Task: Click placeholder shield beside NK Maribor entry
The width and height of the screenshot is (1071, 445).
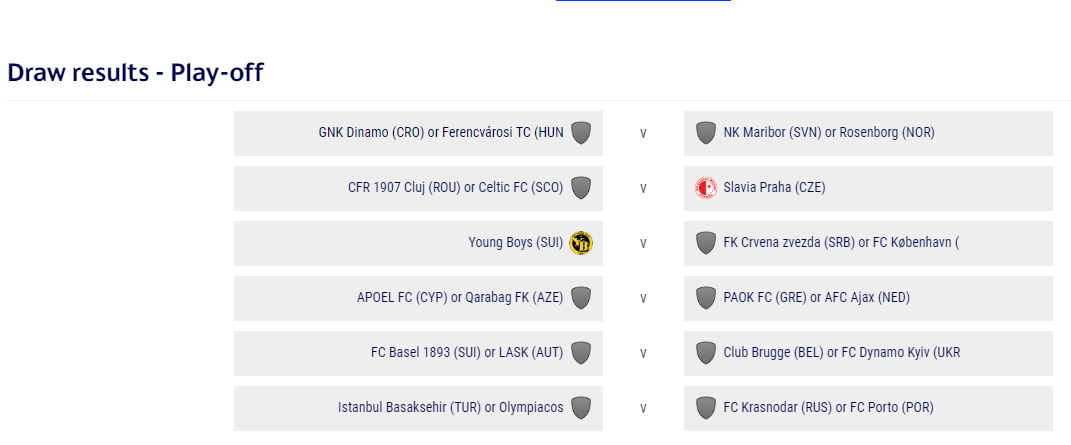Action: tap(706, 132)
